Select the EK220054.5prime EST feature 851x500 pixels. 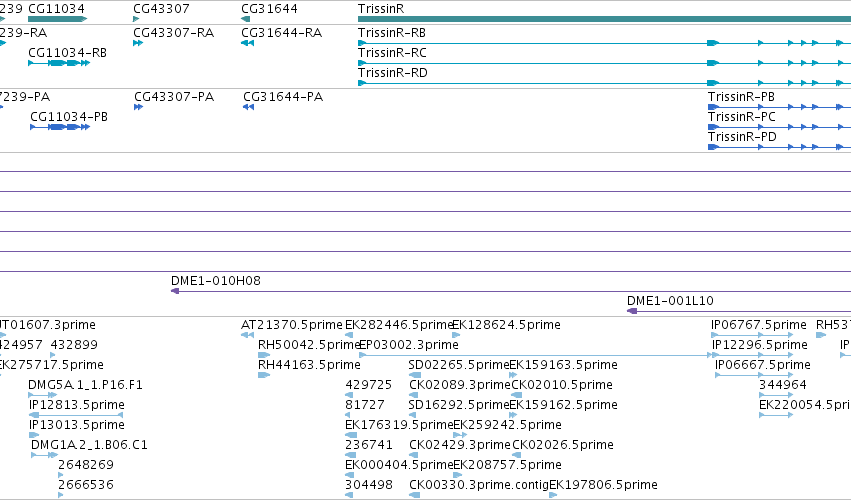coord(776,415)
